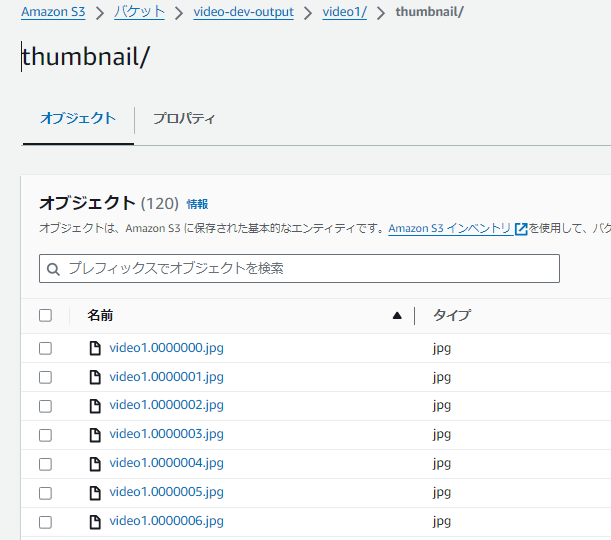Open the Amazon S3 breadcrumb link

click(53, 12)
